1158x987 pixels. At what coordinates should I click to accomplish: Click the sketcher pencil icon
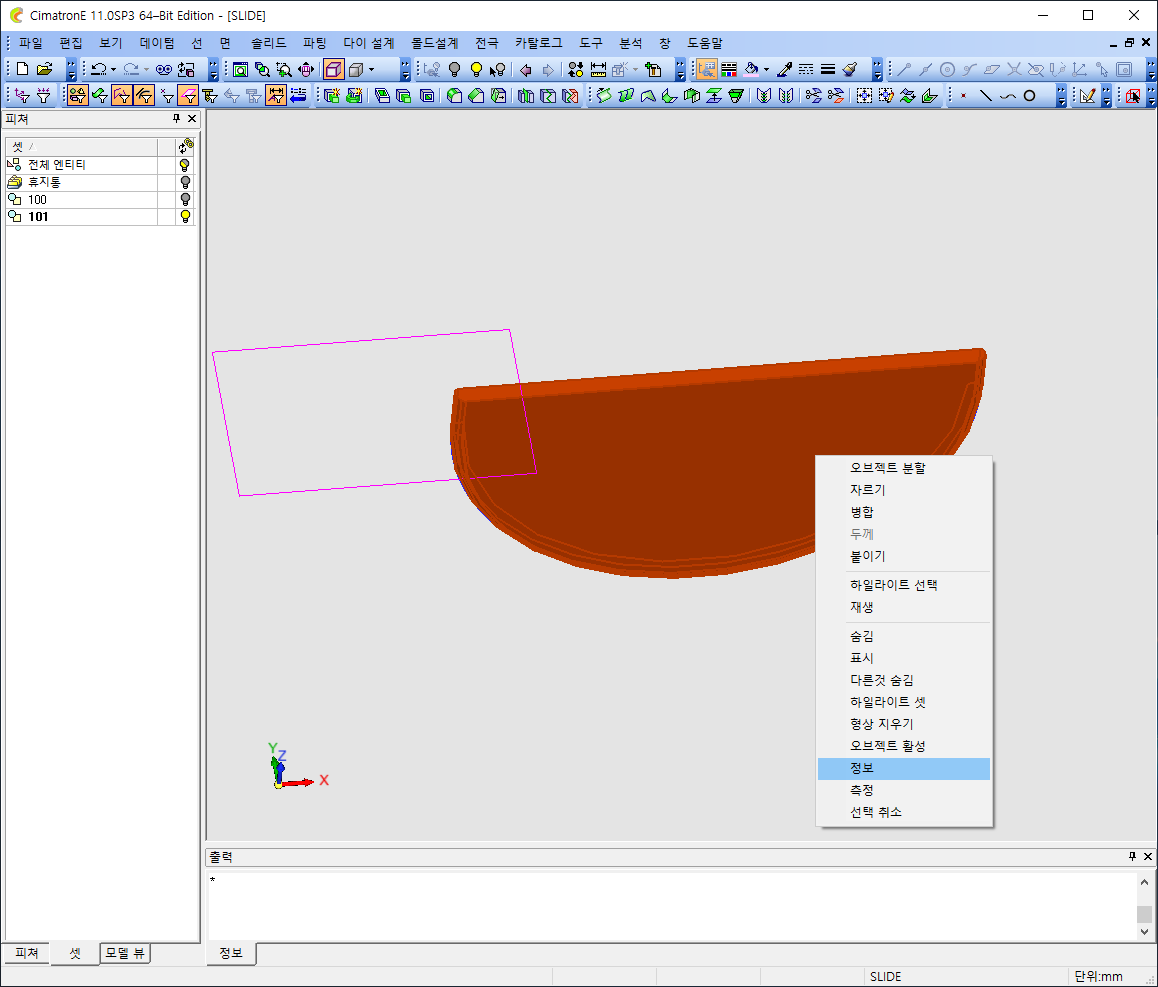(x=1087, y=95)
